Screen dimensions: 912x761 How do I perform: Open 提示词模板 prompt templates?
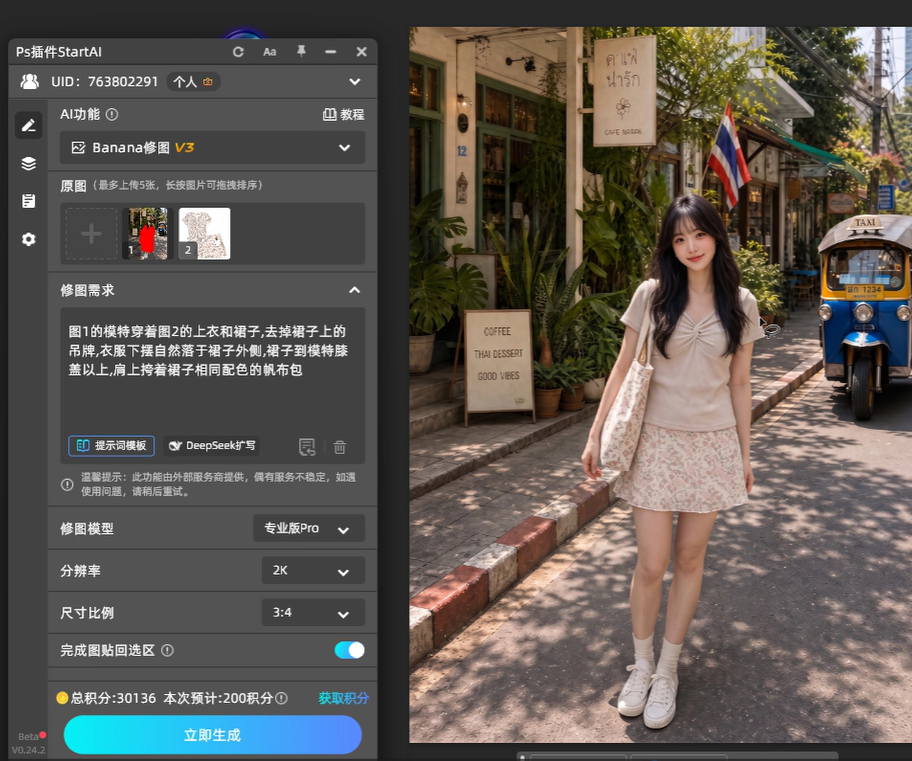112,446
